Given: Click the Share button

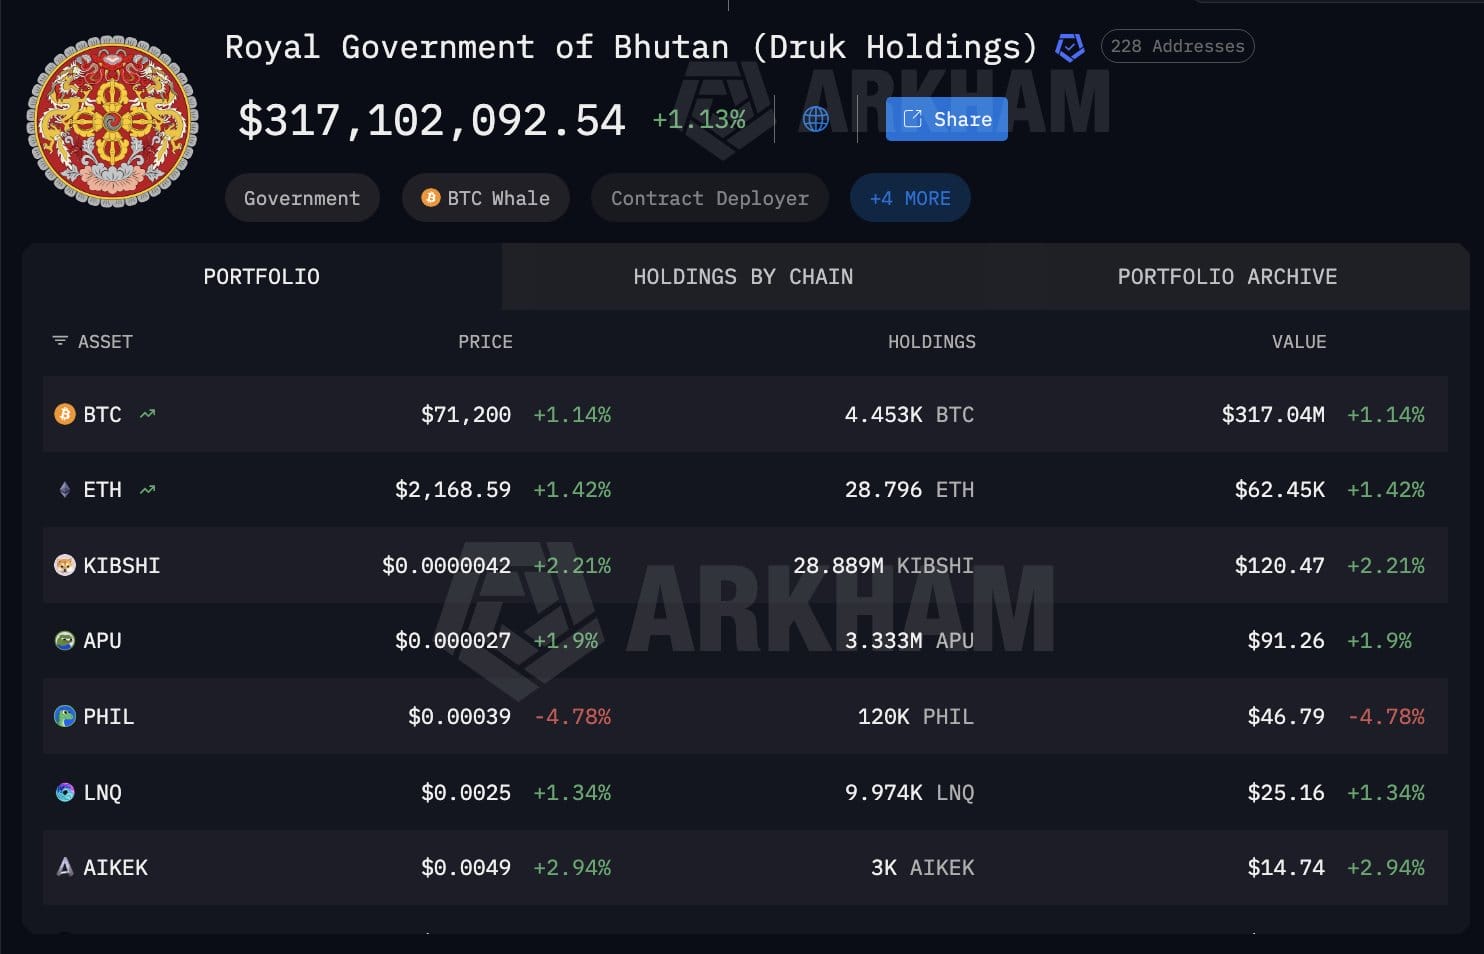Looking at the screenshot, I should point(945,119).
